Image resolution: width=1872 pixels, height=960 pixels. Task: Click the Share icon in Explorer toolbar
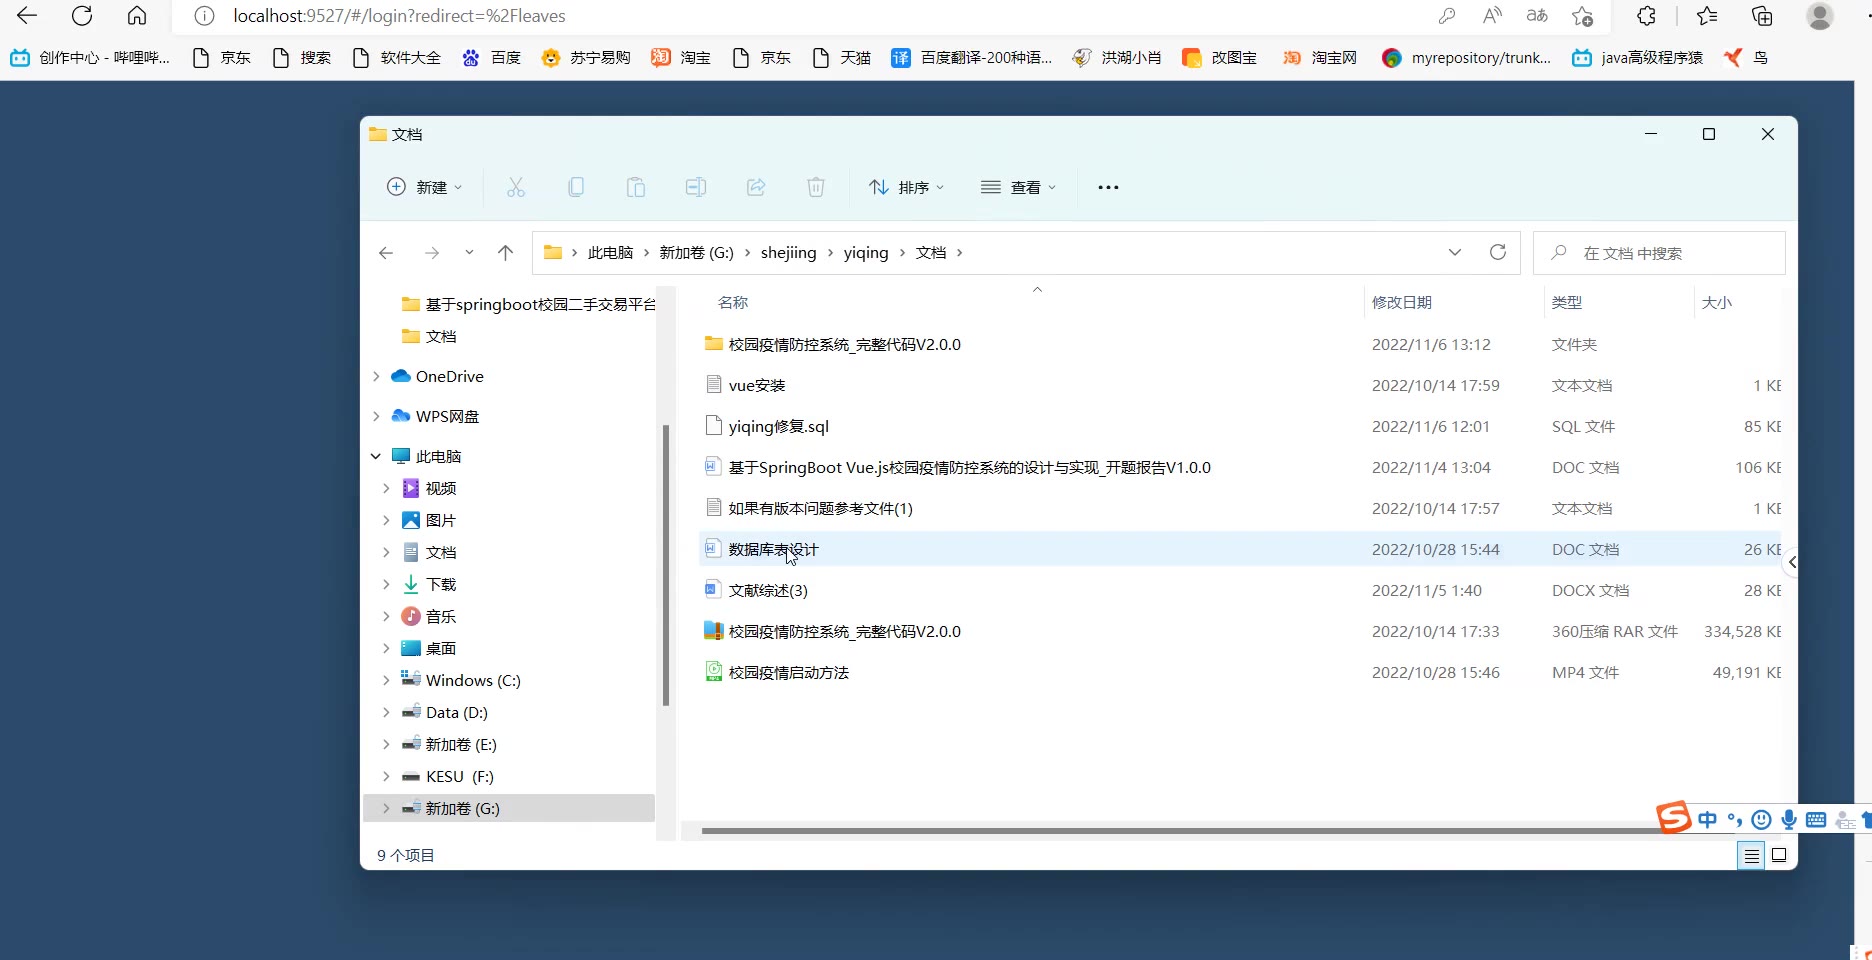click(x=756, y=187)
